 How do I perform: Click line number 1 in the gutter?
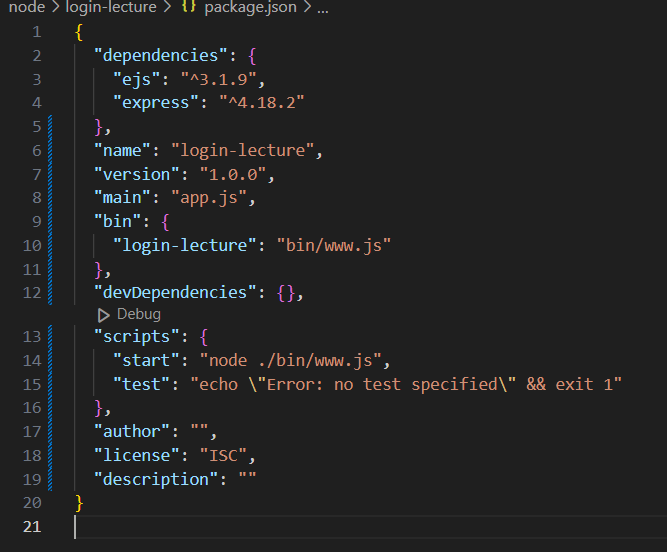[37, 32]
